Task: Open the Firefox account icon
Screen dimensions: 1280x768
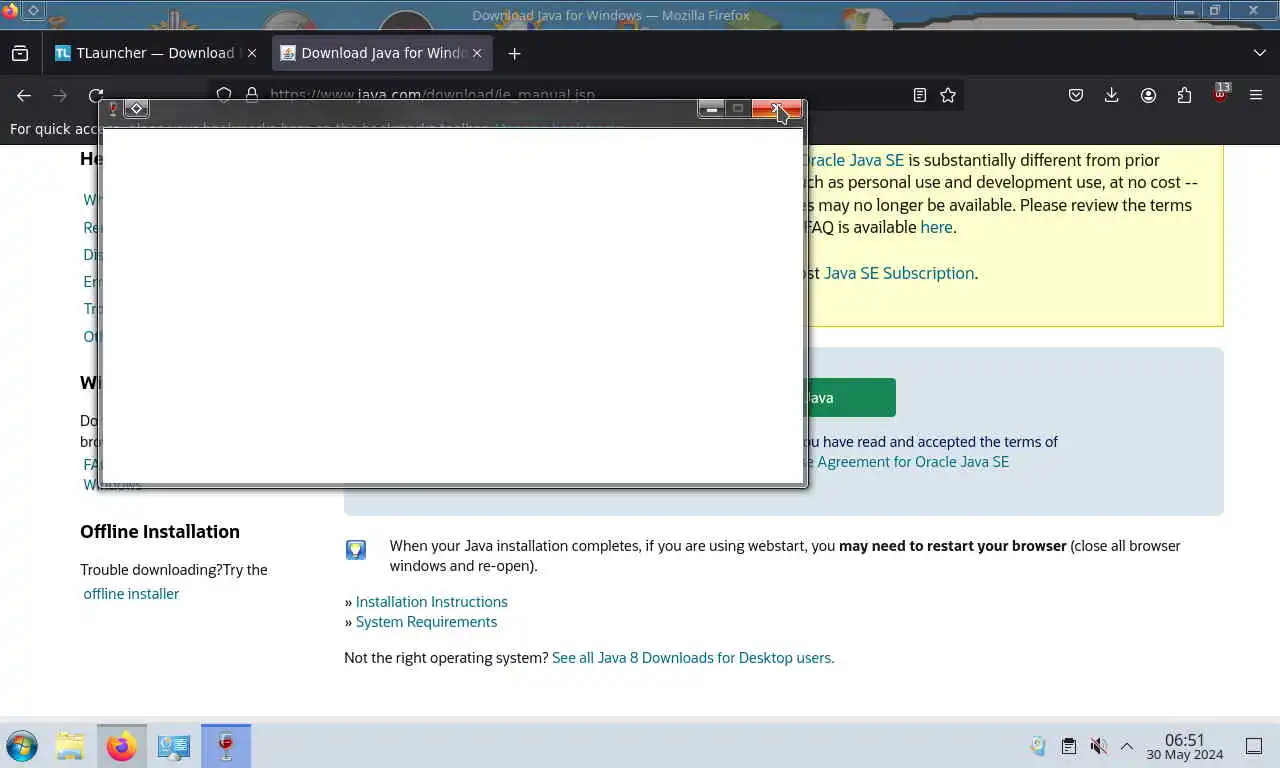Action: [1148, 95]
